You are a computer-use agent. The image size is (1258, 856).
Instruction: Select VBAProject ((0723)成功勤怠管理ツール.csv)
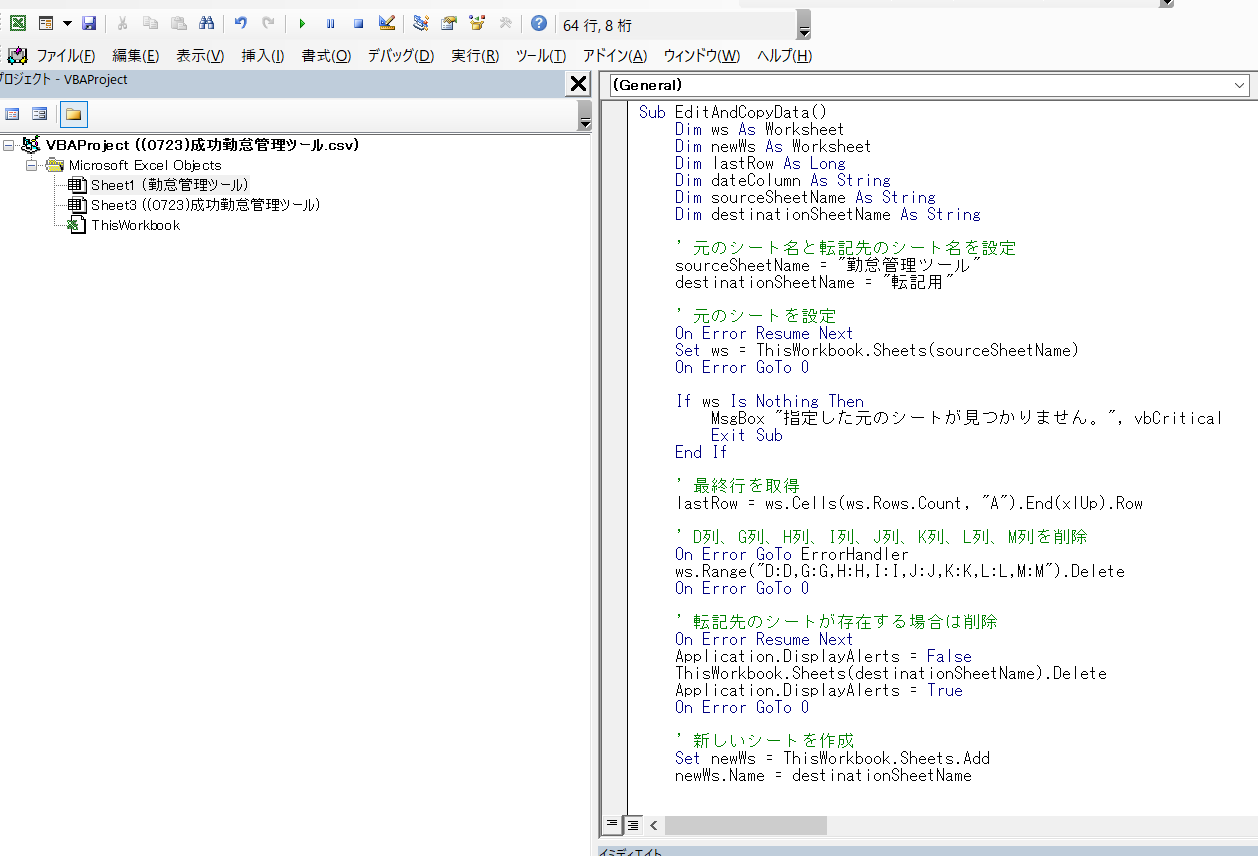[x=202, y=145]
